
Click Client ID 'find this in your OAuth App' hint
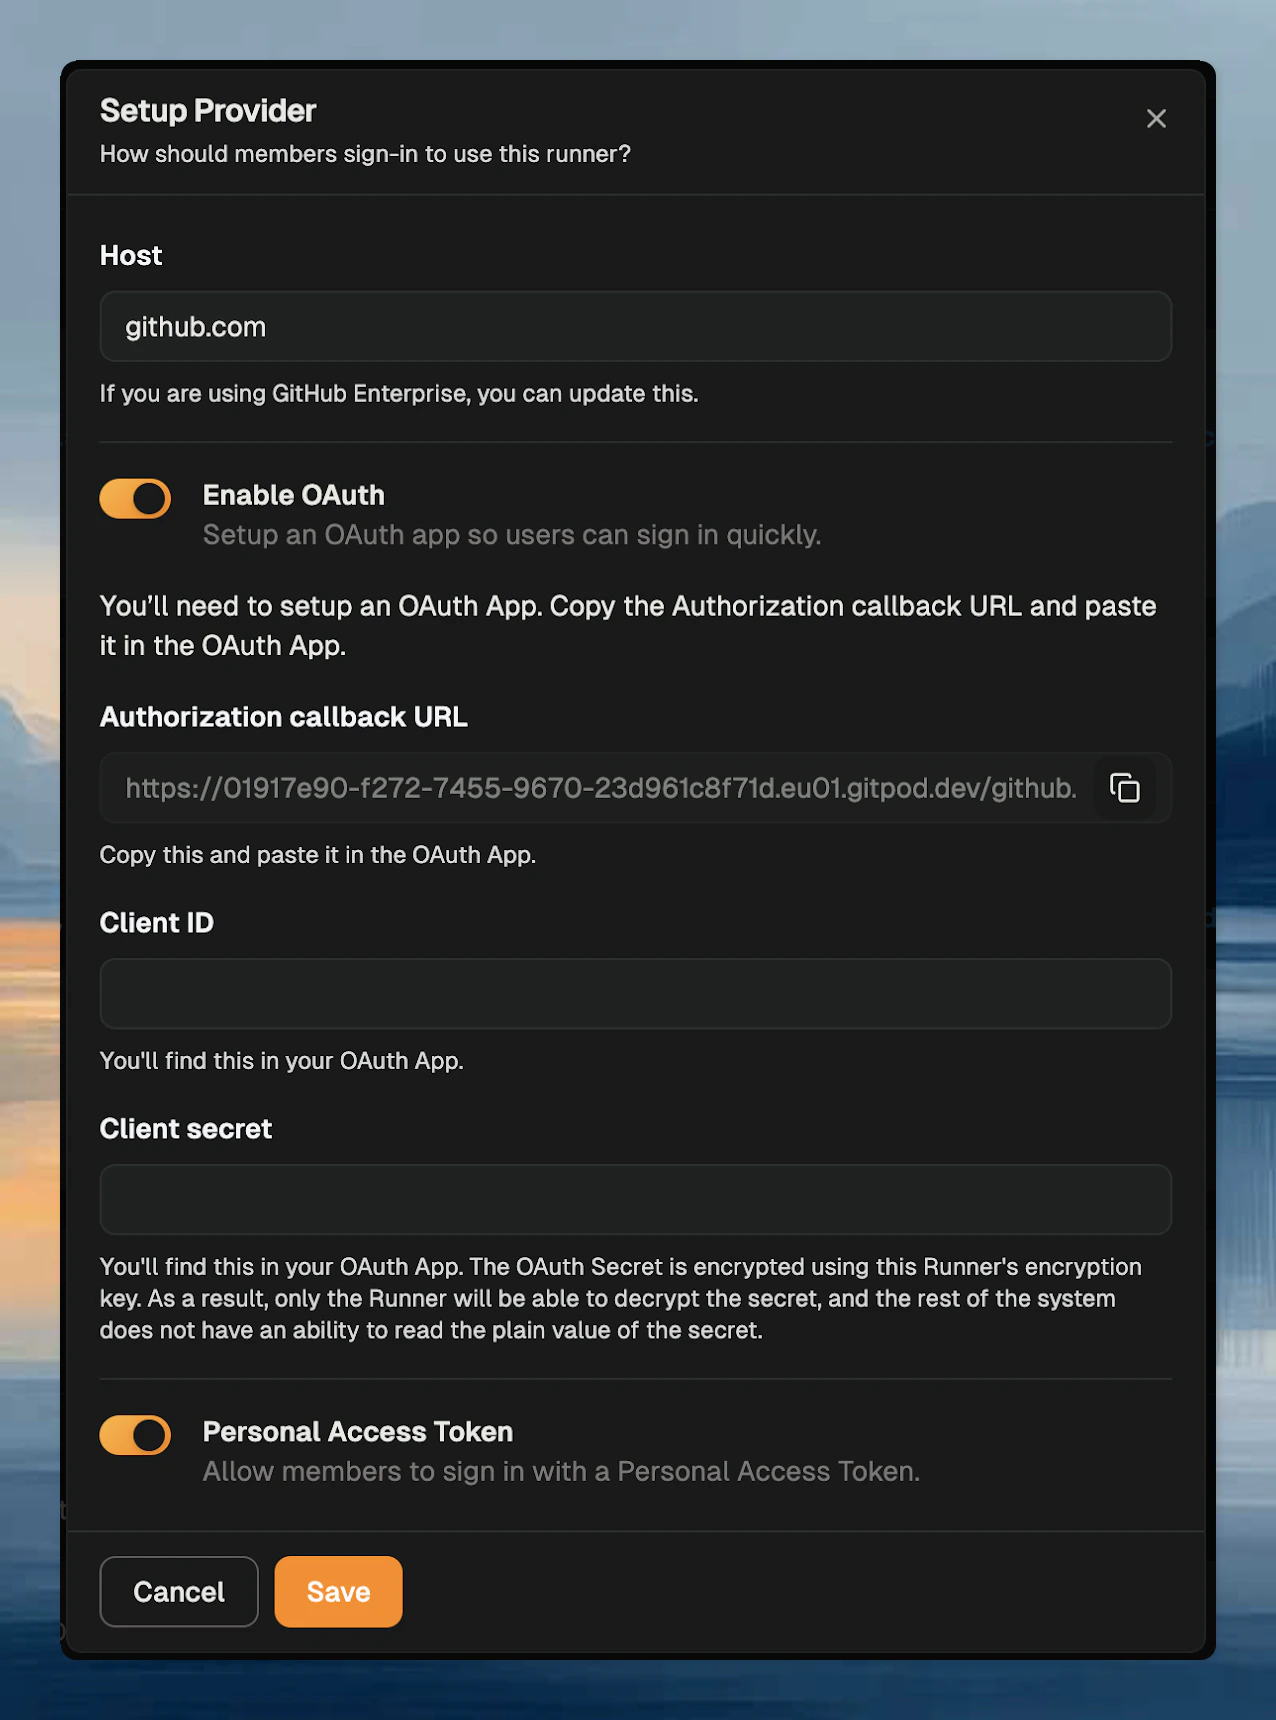(282, 1061)
